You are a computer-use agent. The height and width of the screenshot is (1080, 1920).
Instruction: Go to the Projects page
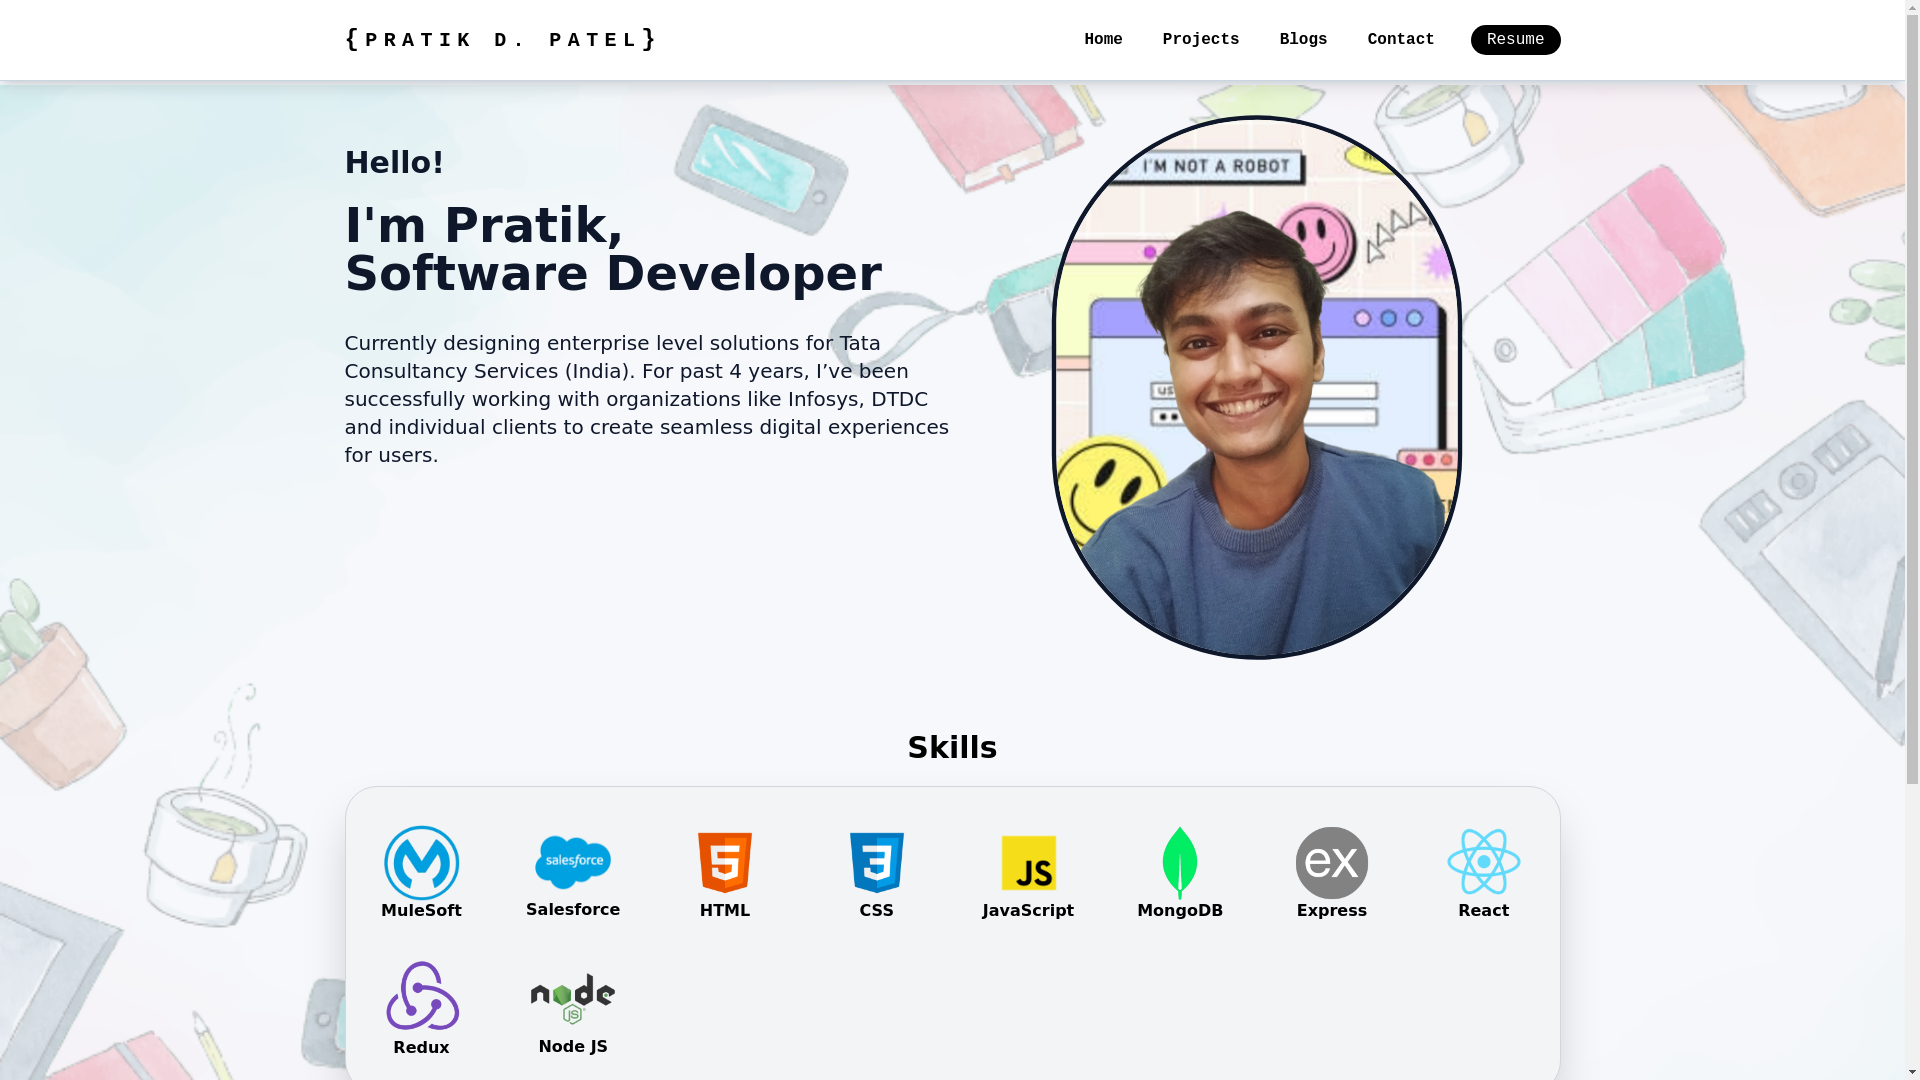1201,40
